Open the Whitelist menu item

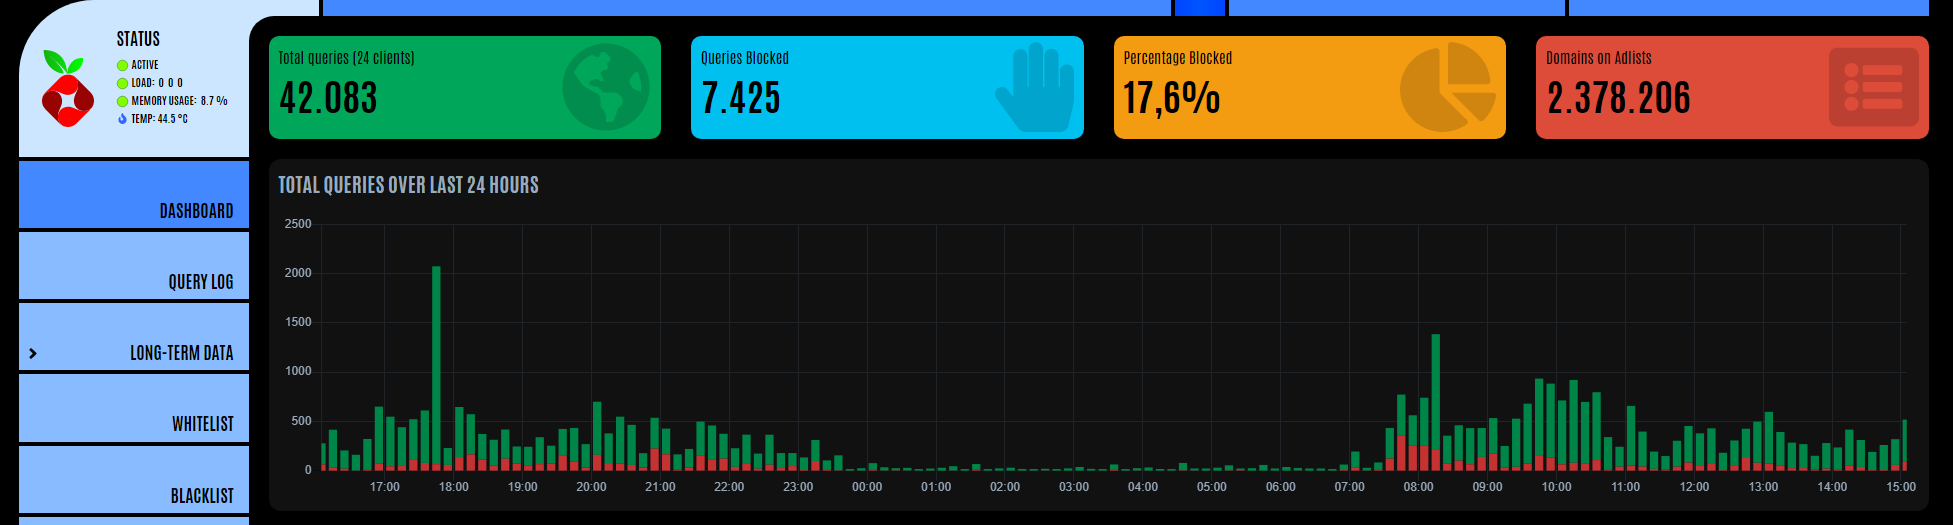(134, 408)
